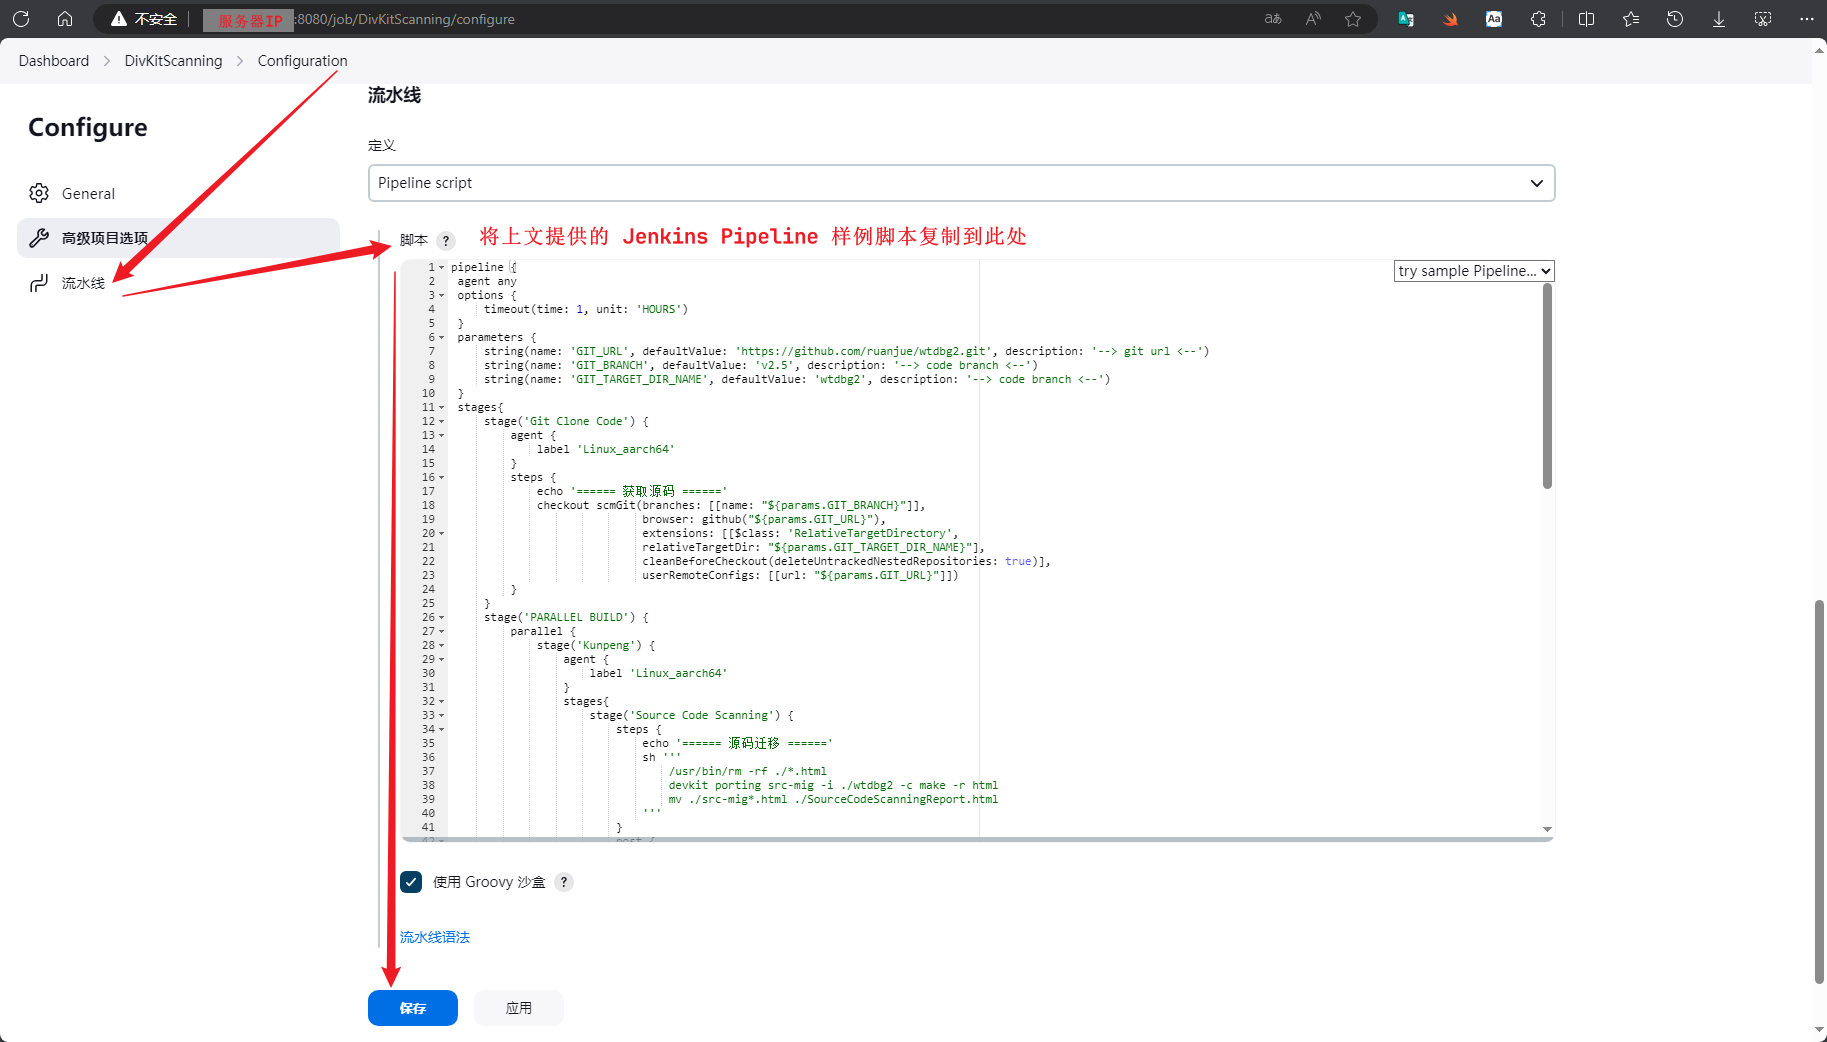Click the 'devkit porting src-mig' command line
The width and height of the screenshot is (1827, 1042).
coord(833,786)
